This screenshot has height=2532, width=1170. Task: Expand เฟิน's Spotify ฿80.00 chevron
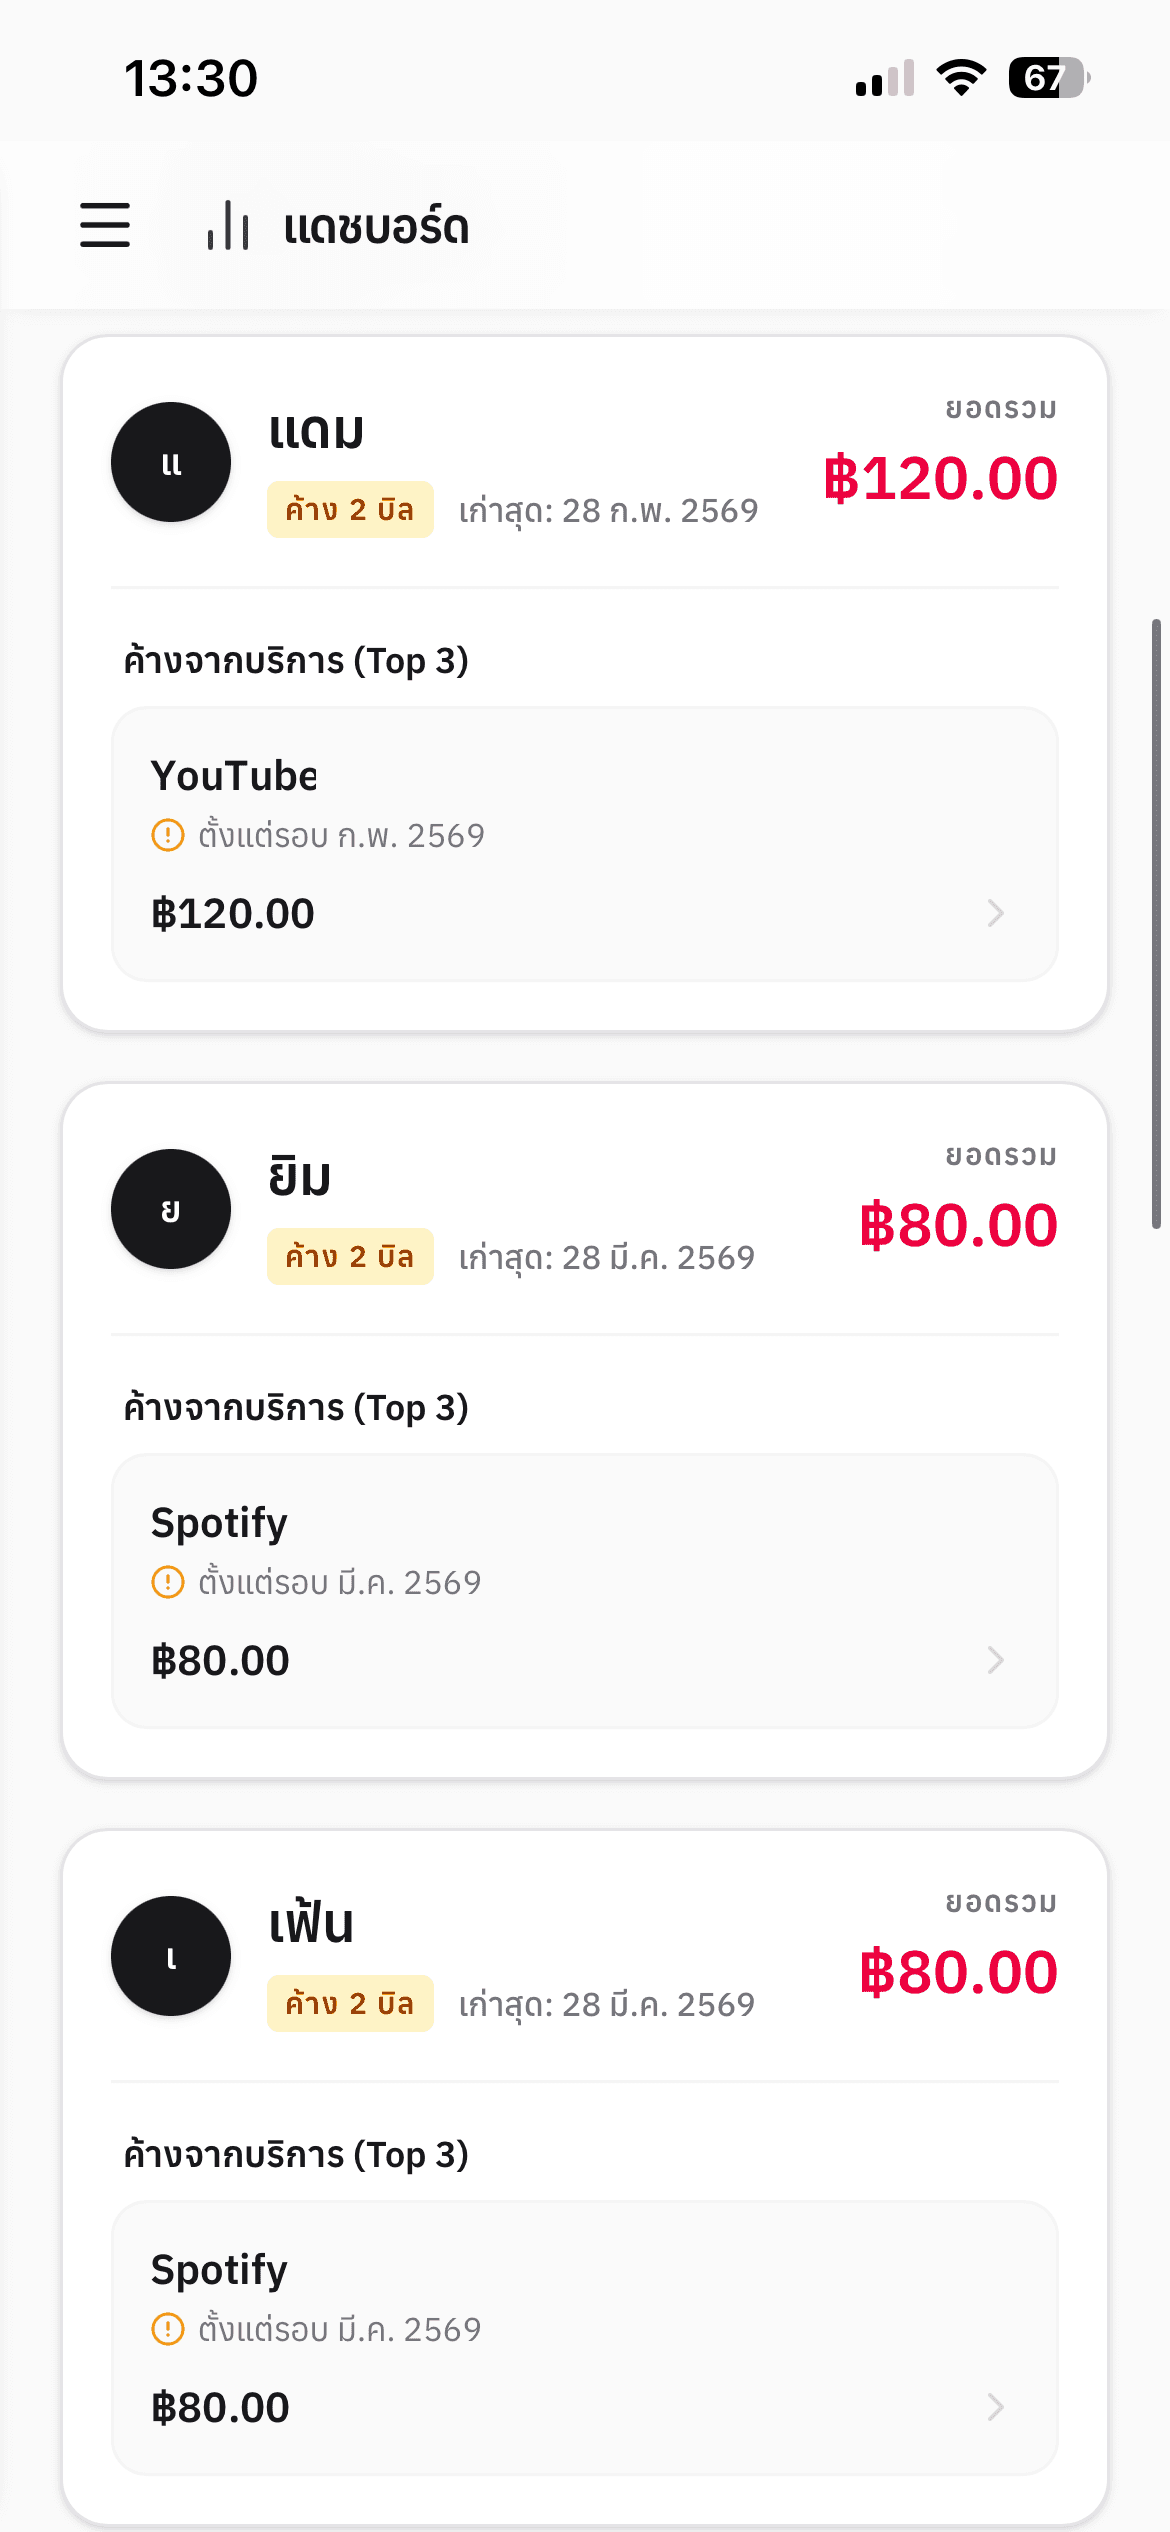click(995, 2407)
